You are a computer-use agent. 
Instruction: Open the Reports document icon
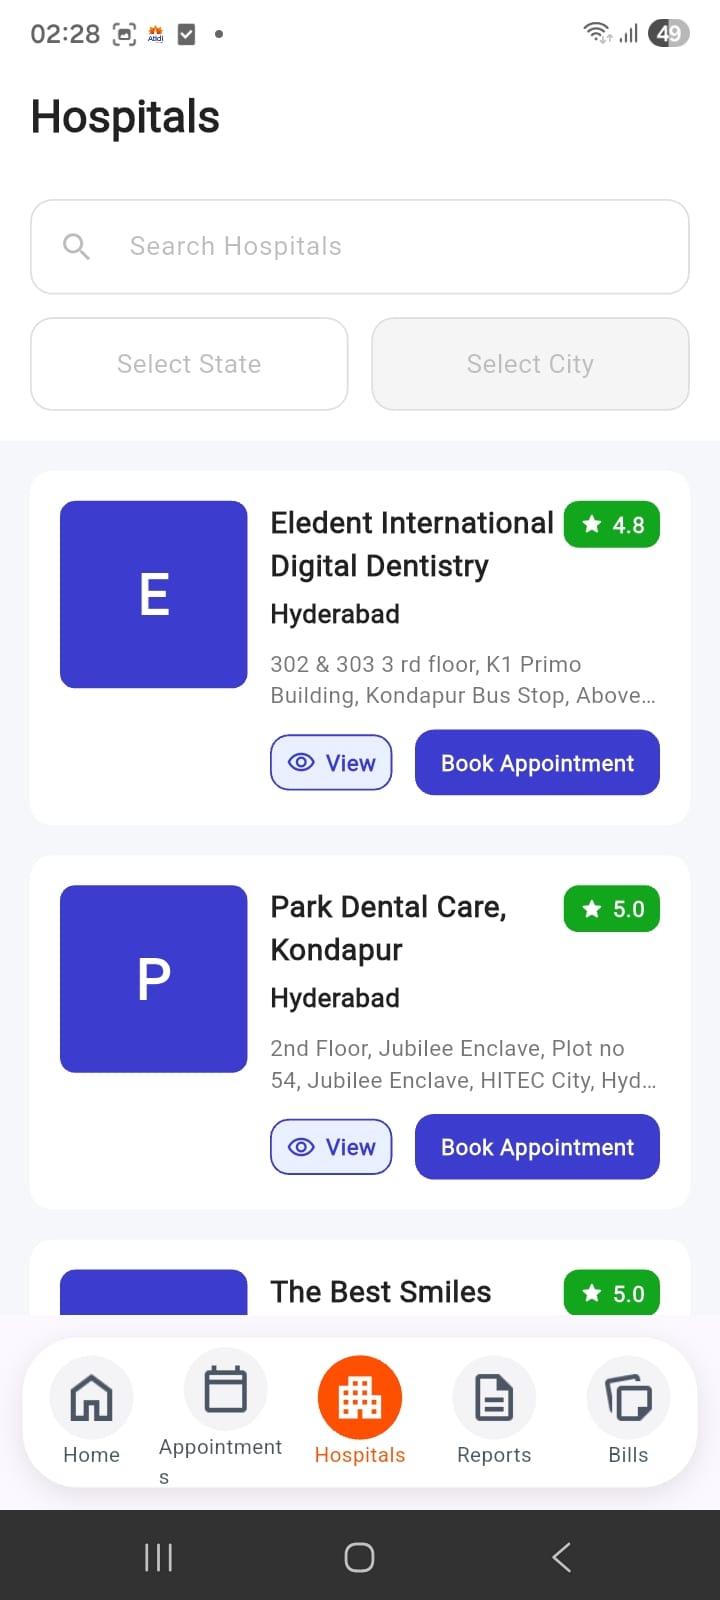pos(494,1397)
